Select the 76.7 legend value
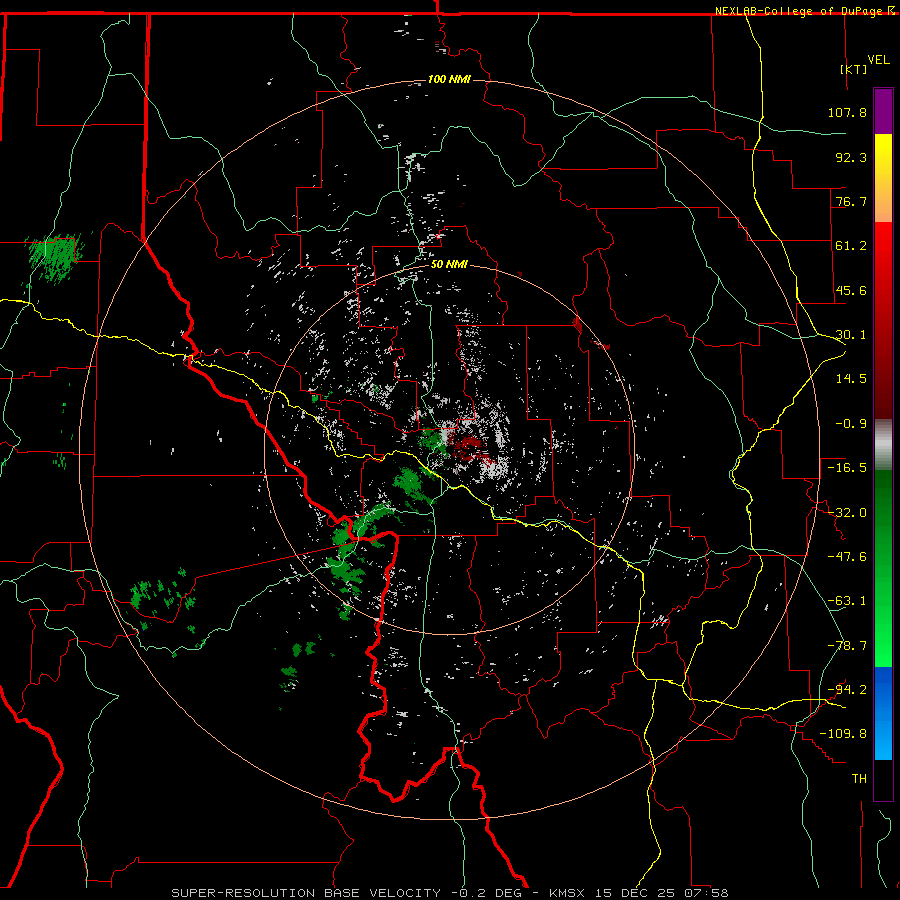 coord(851,201)
